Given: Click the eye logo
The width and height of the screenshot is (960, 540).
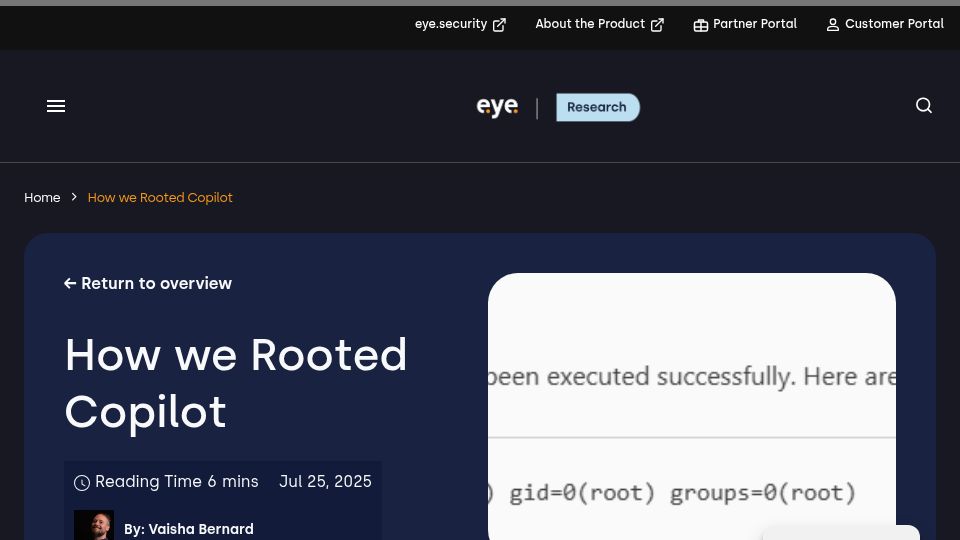Looking at the screenshot, I should 497,107.
